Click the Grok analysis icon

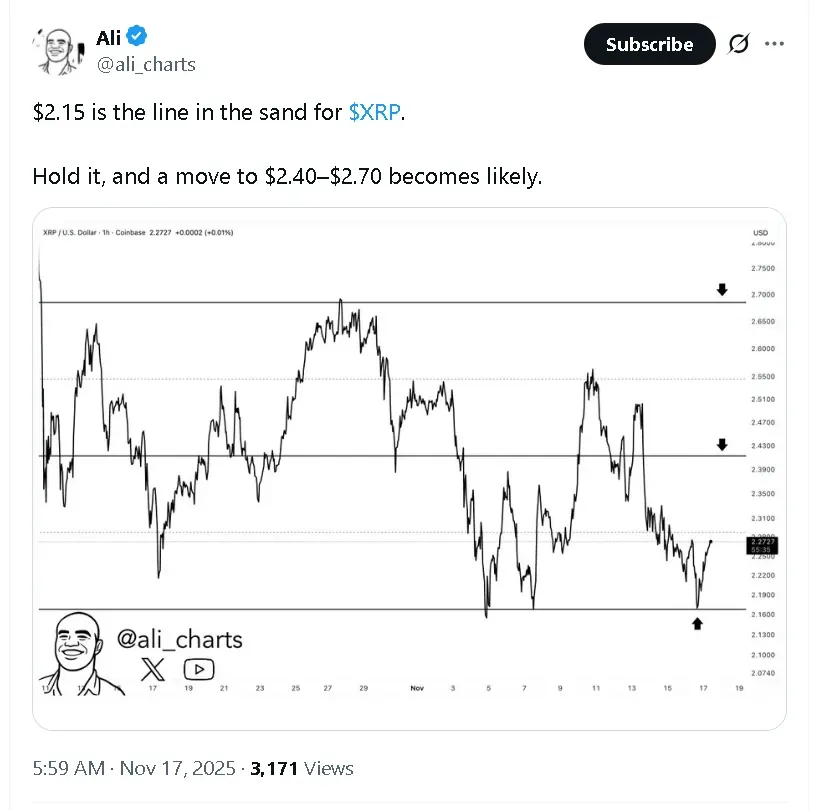(x=738, y=44)
